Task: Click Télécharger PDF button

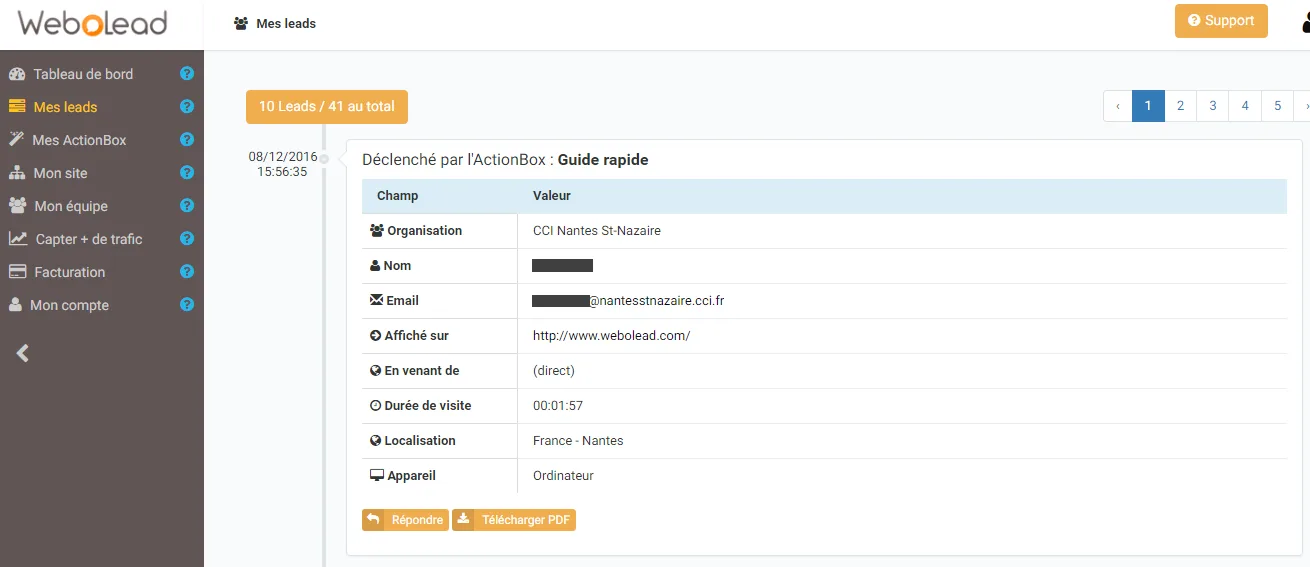Action: (514, 520)
